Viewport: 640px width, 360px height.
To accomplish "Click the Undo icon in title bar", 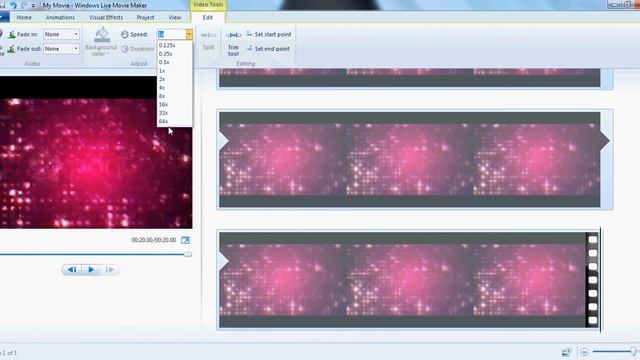I will (13, 5).
